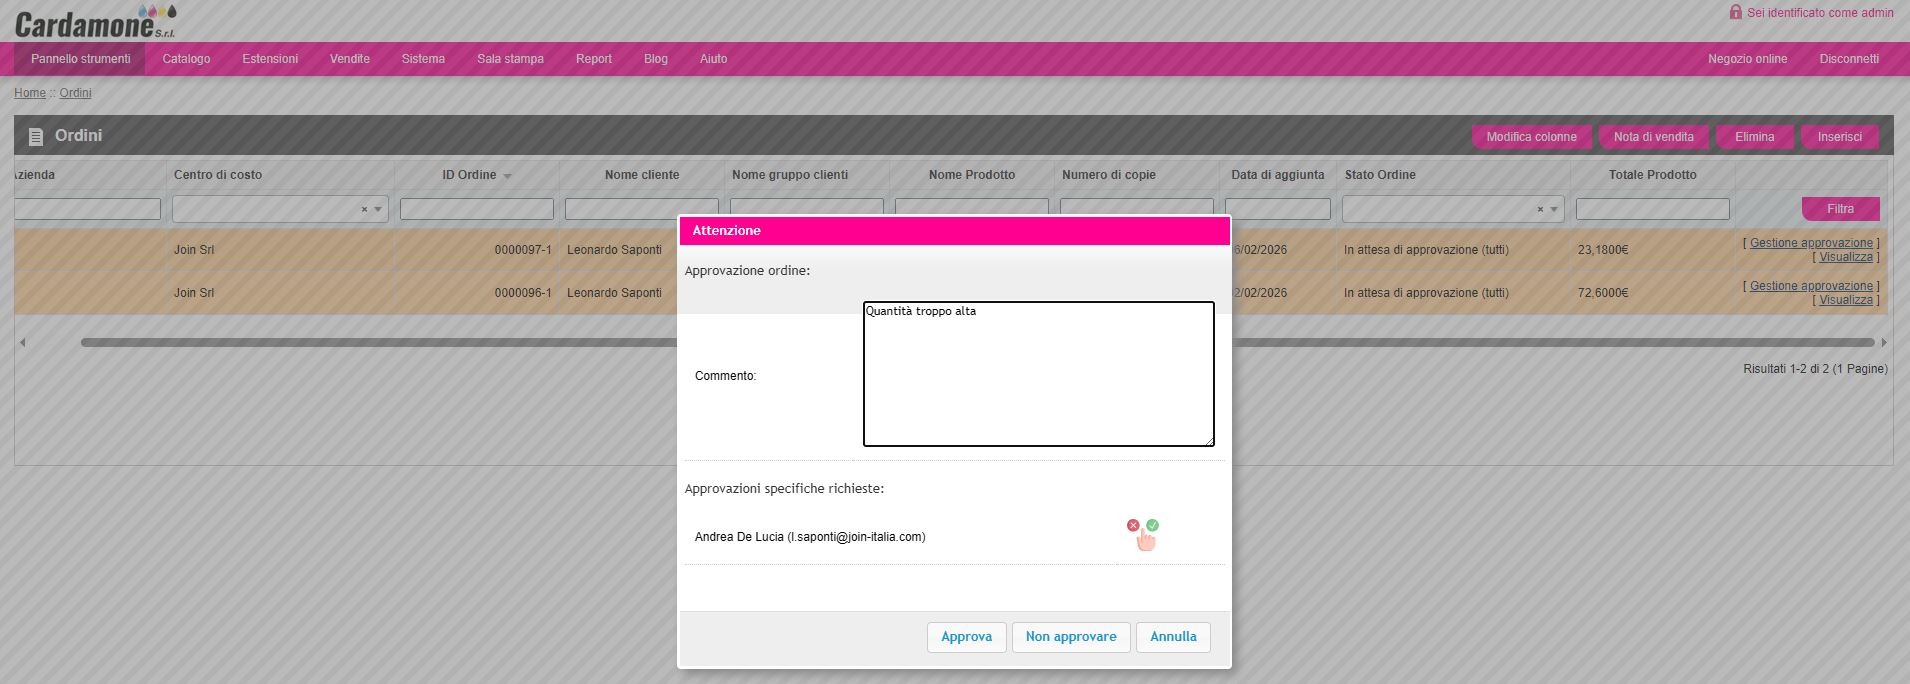The width and height of the screenshot is (1910, 684).
Task: Click the total cell 72,6000€
Action: pyautogui.click(x=1603, y=293)
